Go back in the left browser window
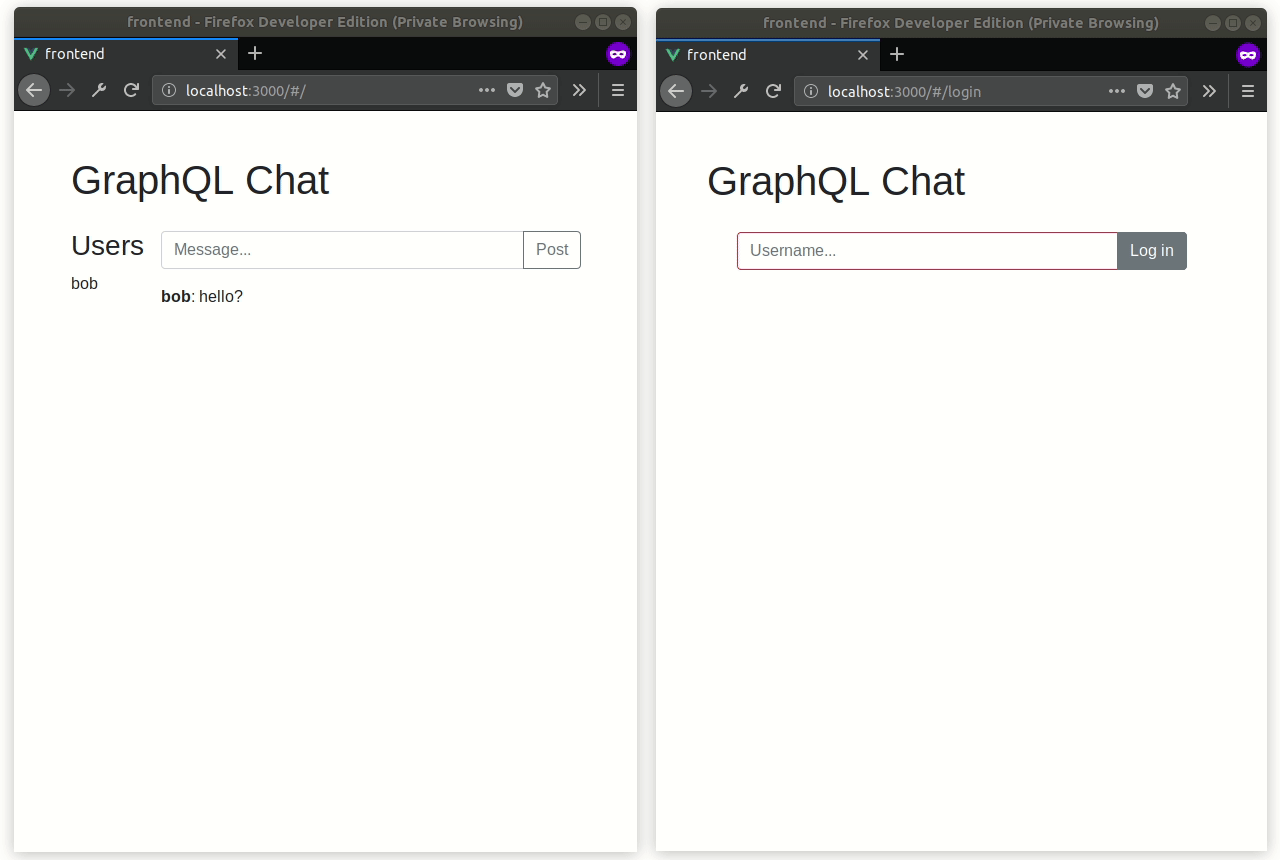 click(34, 90)
